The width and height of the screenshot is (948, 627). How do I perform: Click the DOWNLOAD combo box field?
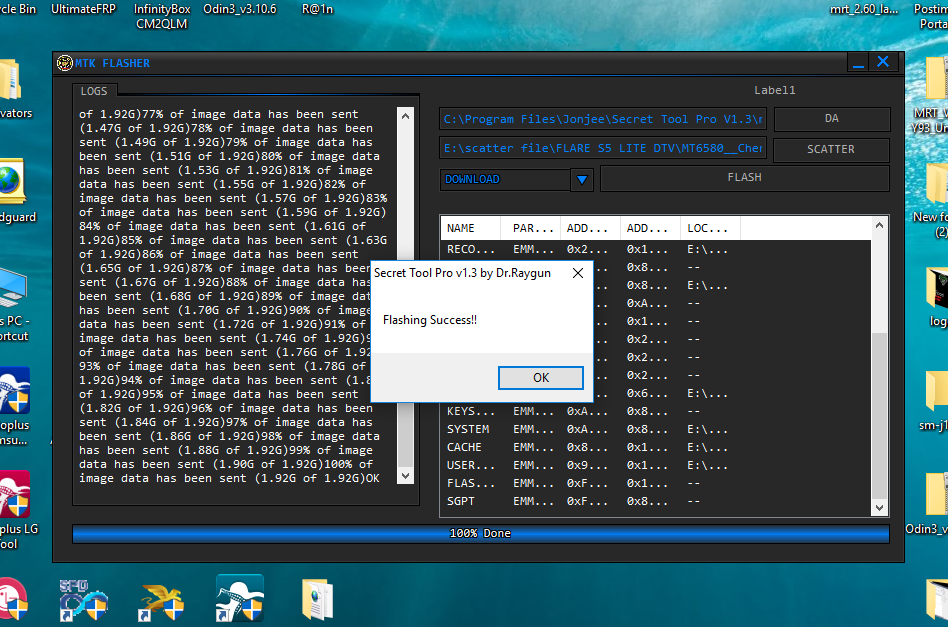(x=505, y=180)
